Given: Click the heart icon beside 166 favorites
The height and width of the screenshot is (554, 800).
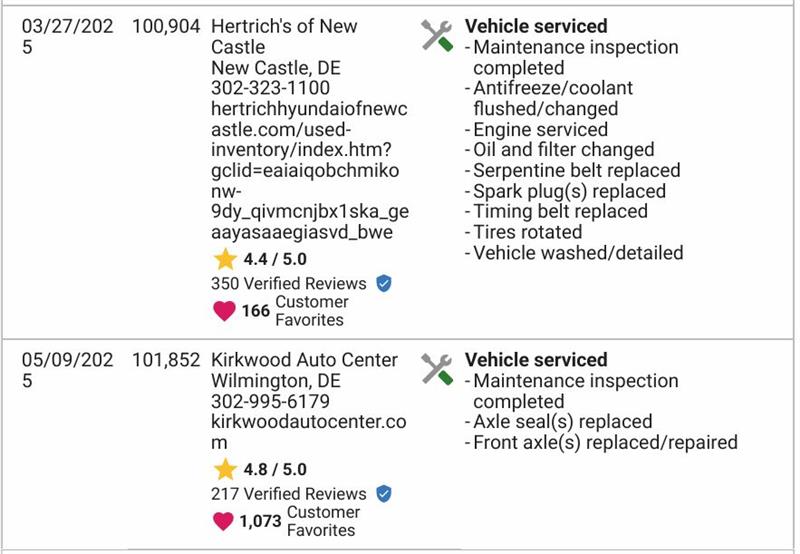Looking at the screenshot, I should [x=225, y=311].
